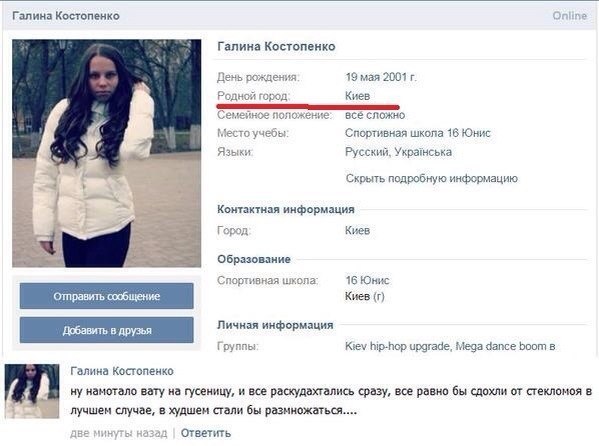Open relationship status всё сложно link
This screenshot has height=446, width=599.
tap(375, 115)
